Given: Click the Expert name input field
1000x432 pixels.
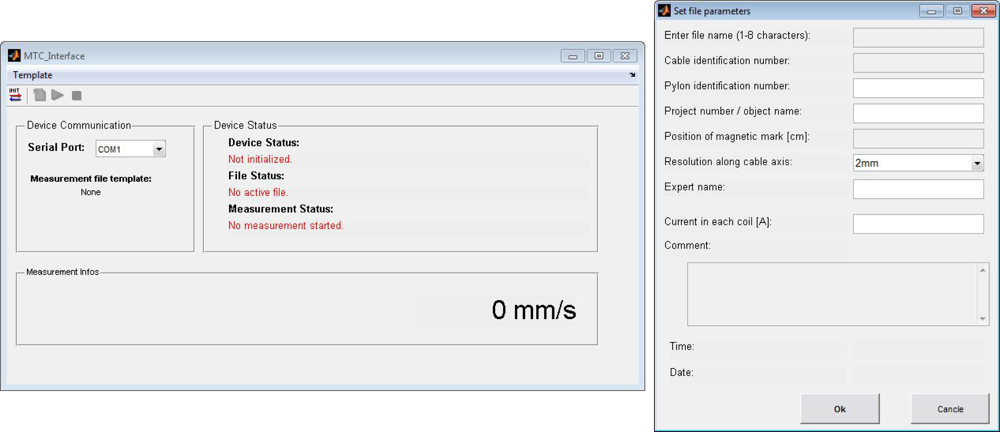Looking at the screenshot, I should [918, 189].
